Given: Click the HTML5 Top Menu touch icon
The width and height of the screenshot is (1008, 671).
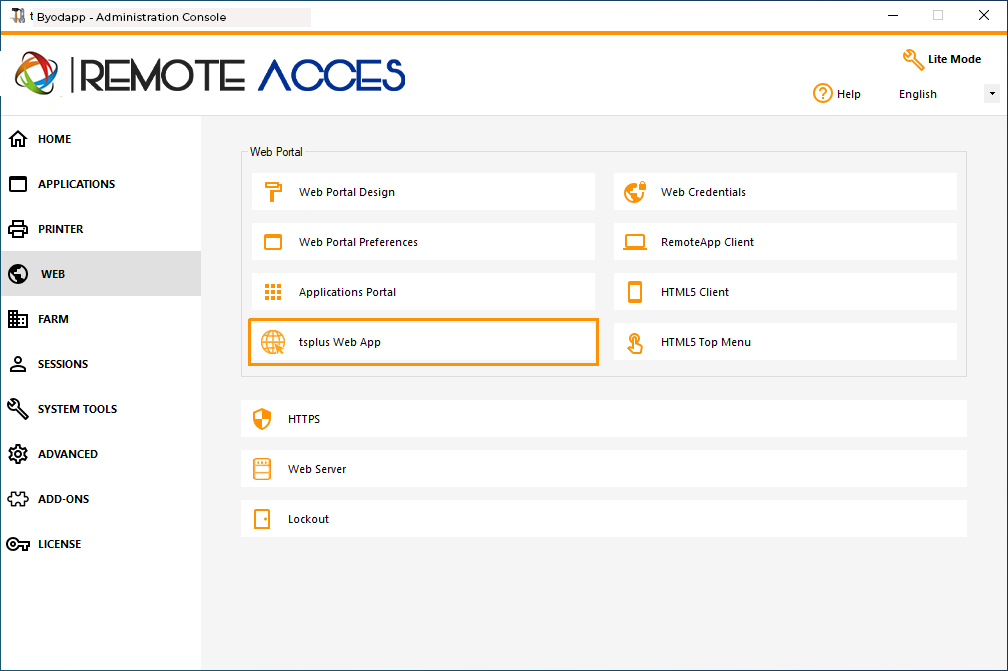Looking at the screenshot, I should [x=635, y=343].
